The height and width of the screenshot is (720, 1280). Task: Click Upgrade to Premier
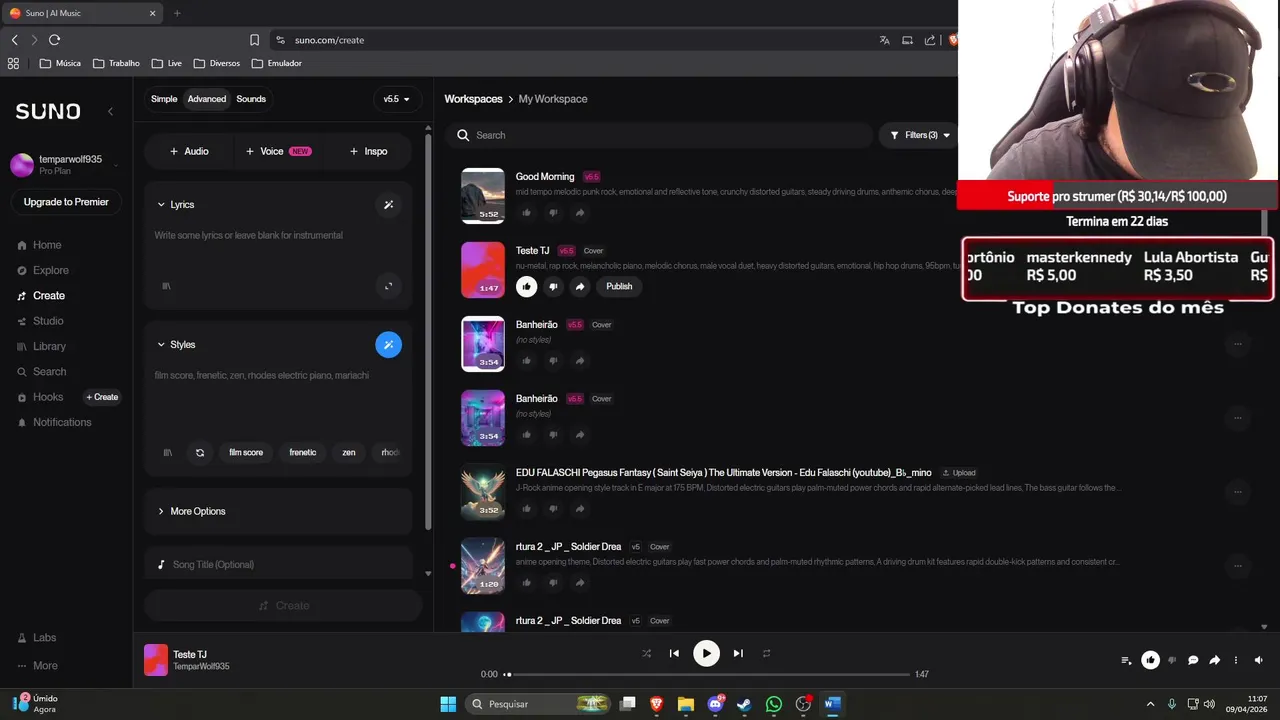66,202
